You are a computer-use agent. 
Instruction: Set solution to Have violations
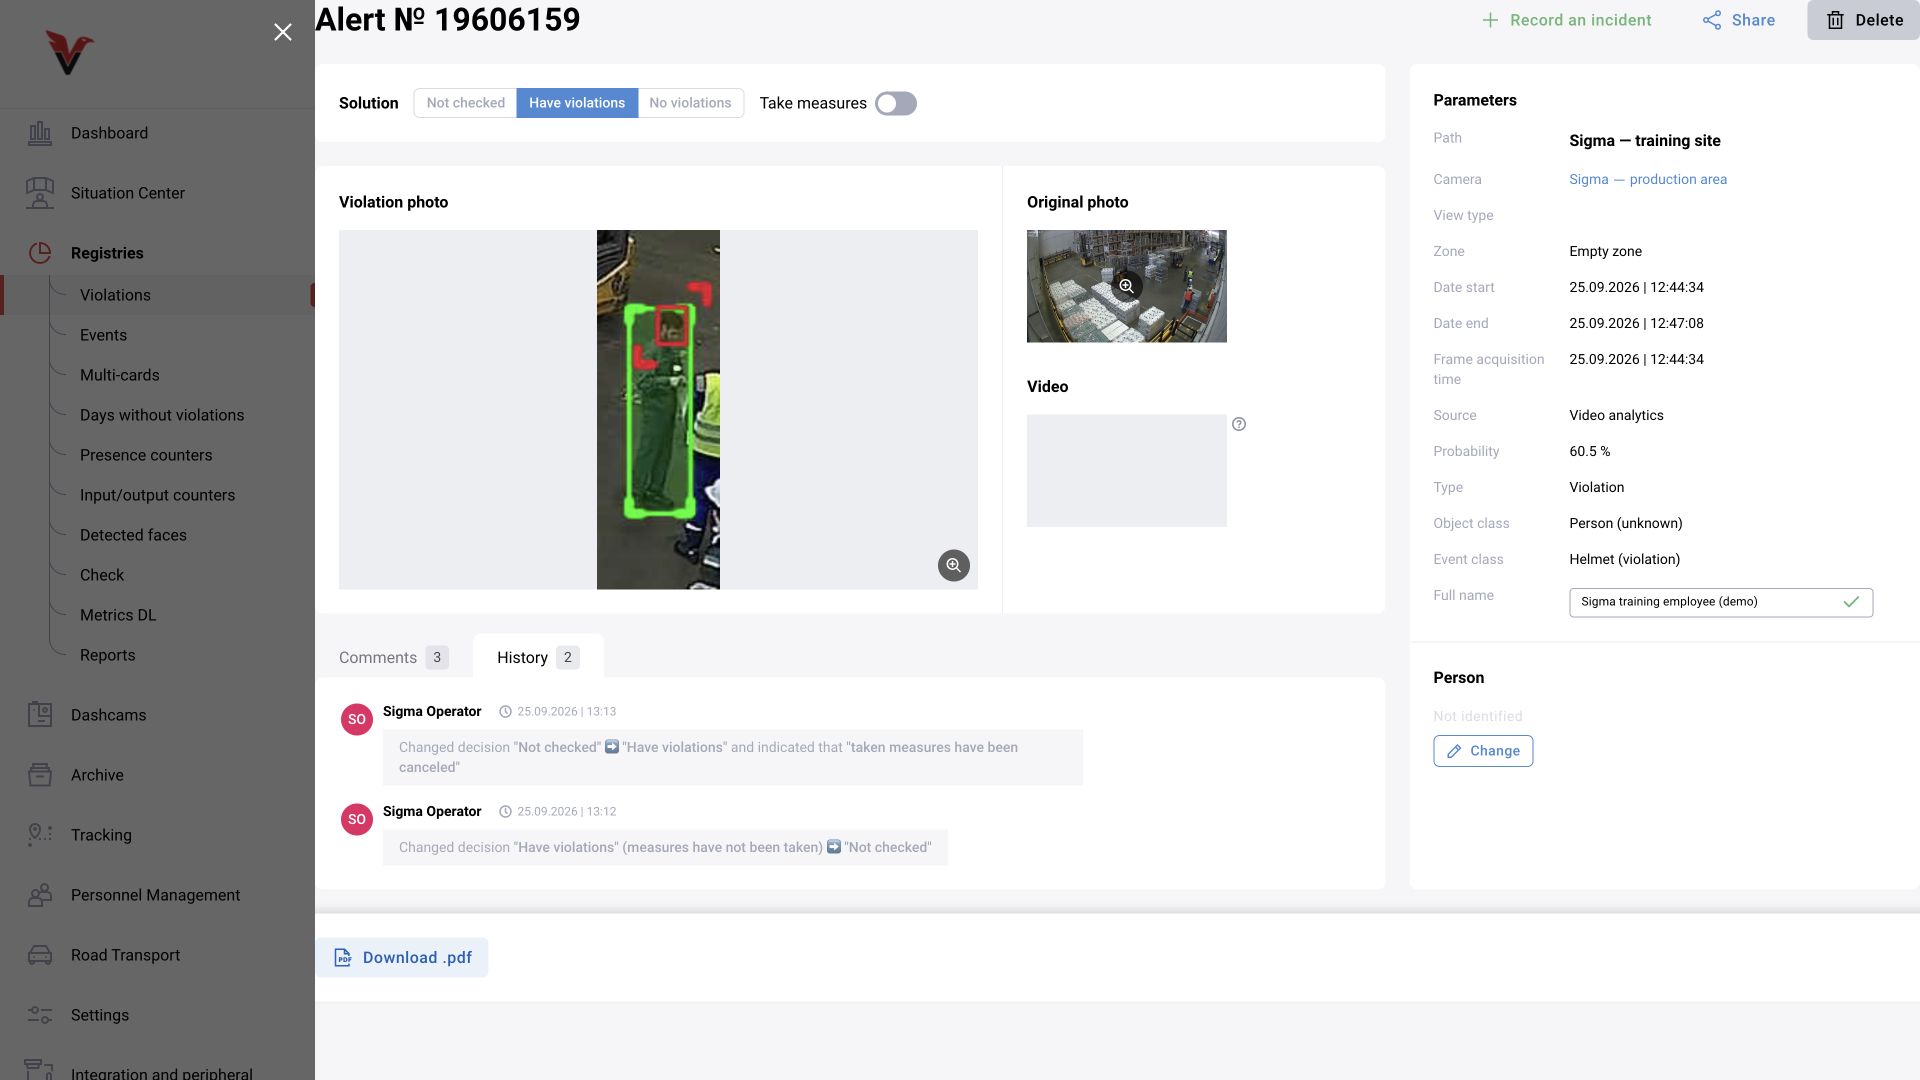point(577,103)
